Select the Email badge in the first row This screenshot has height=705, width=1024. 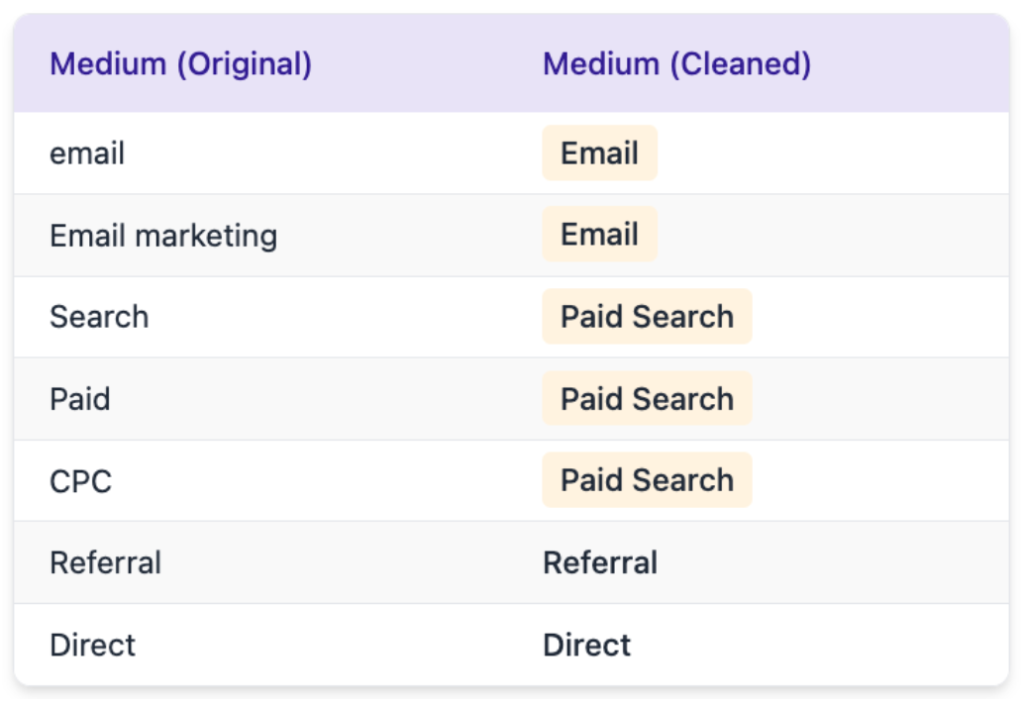tap(599, 152)
